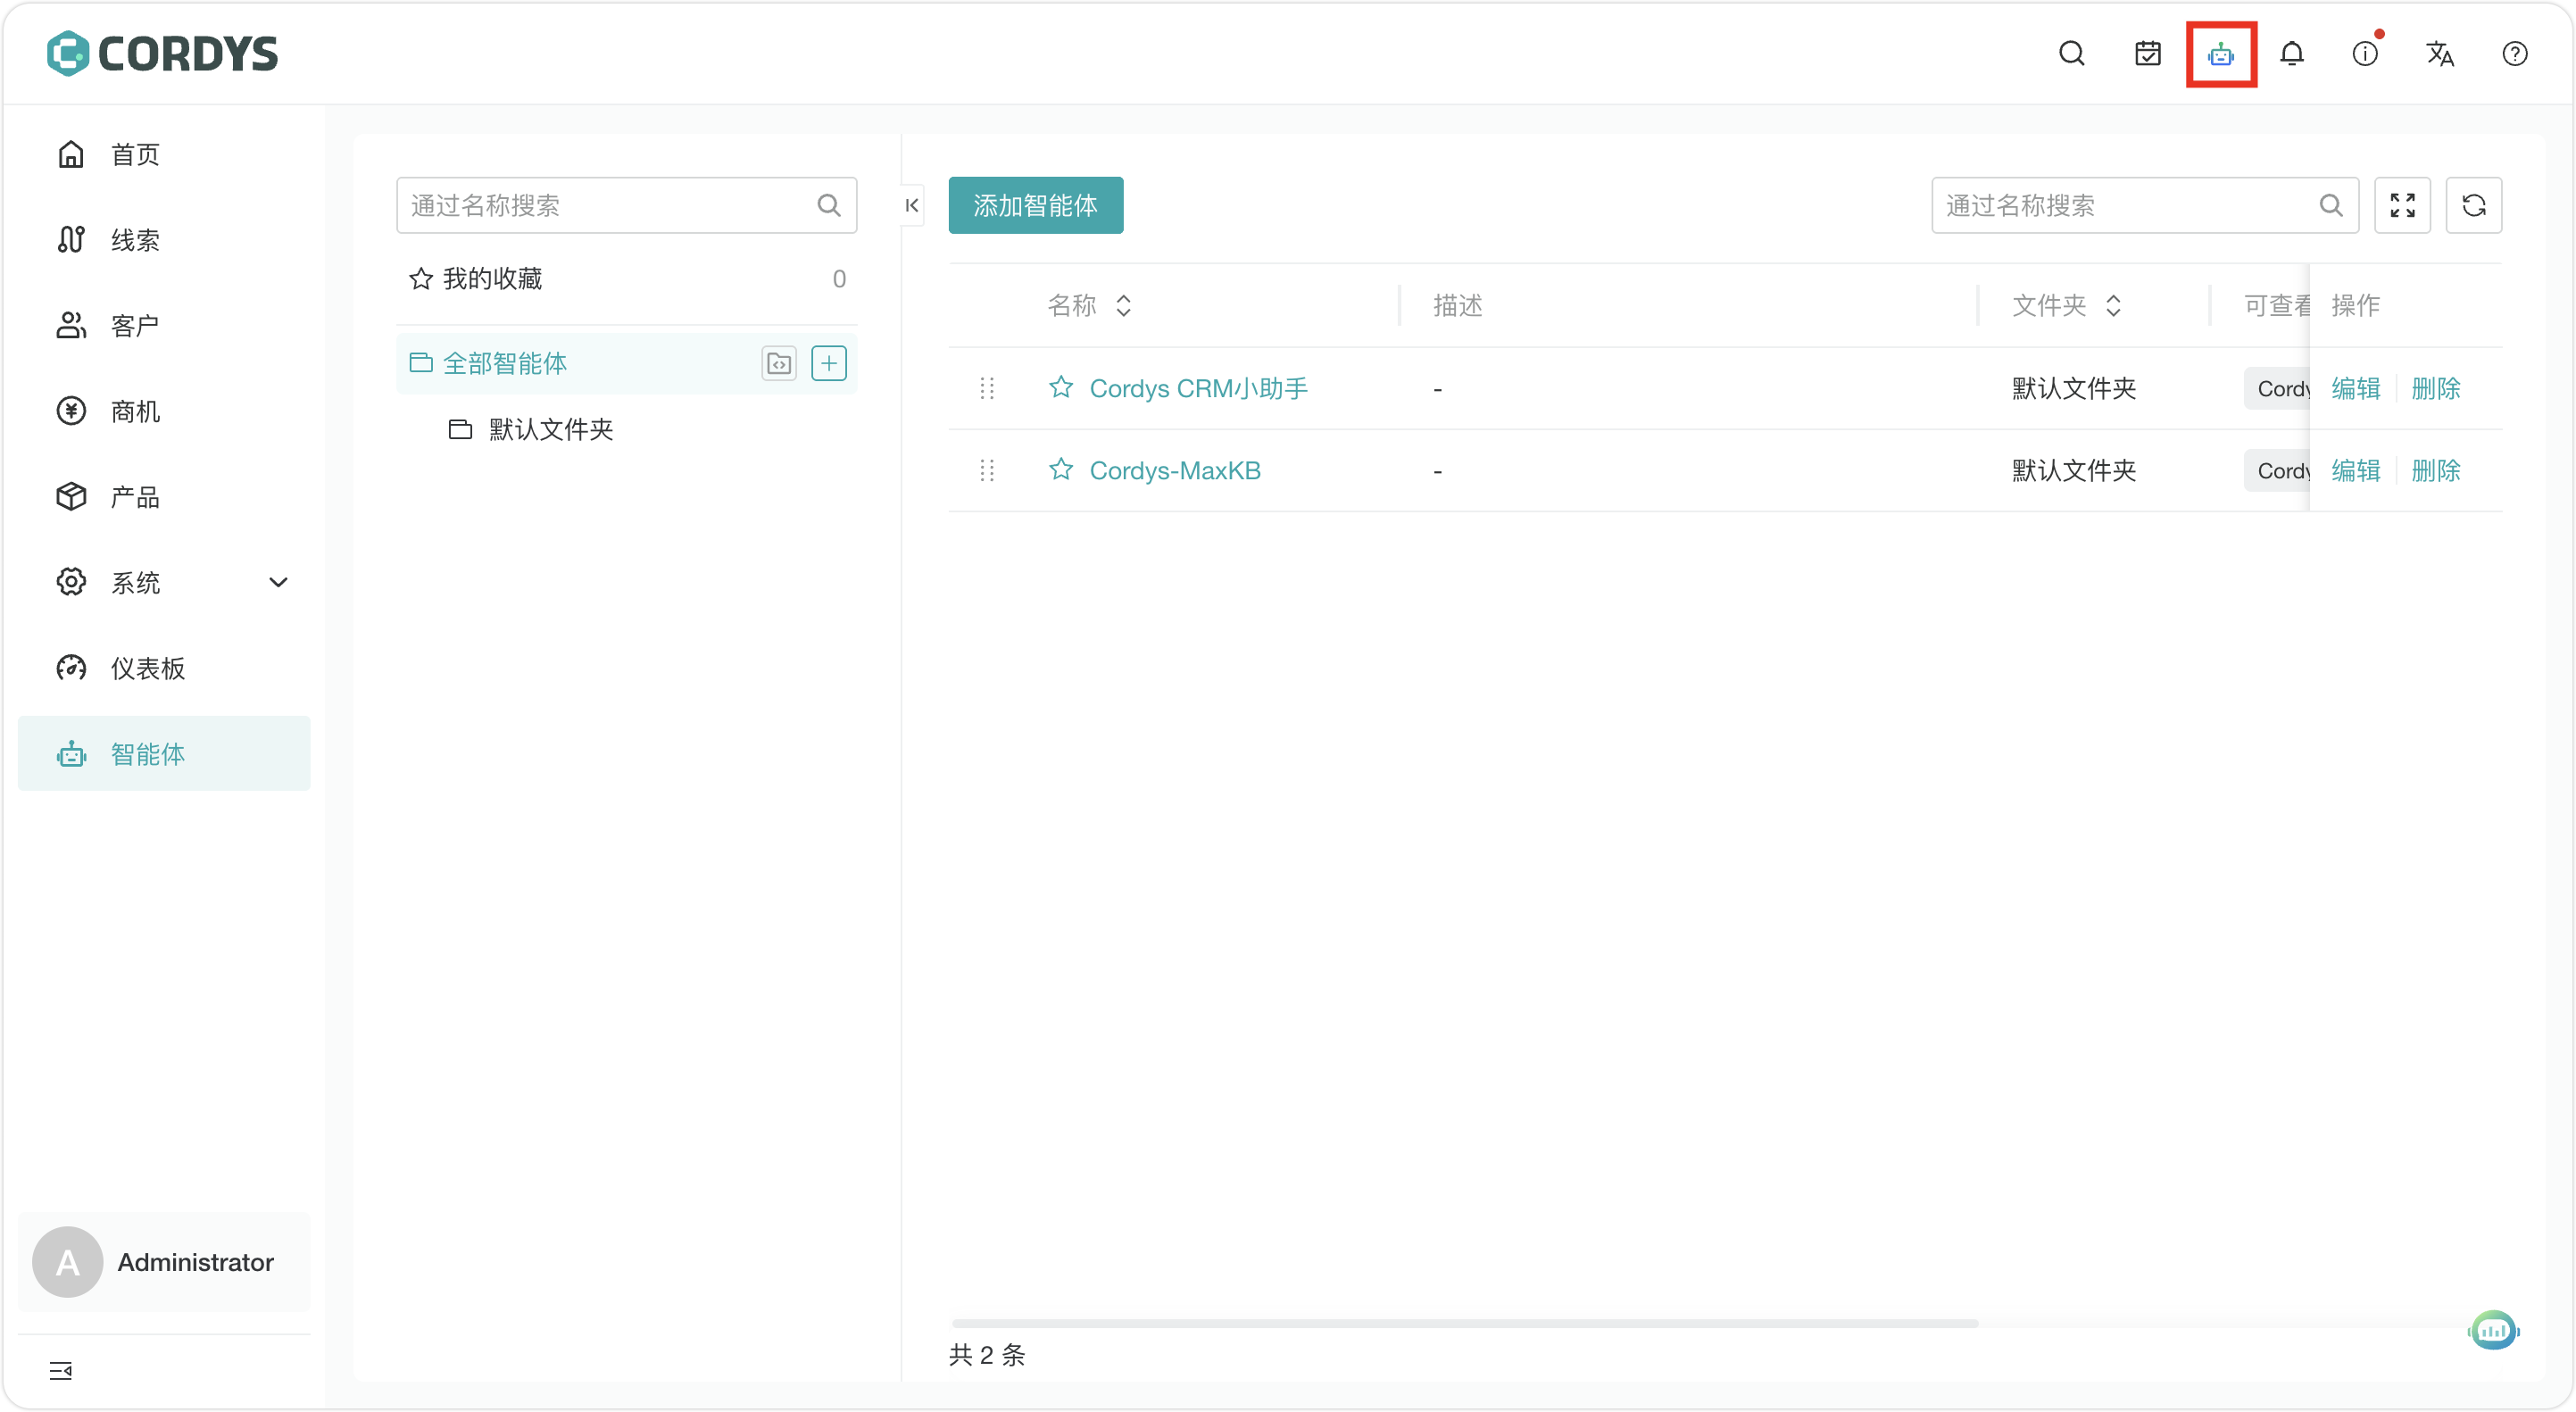The width and height of the screenshot is (2576, 1412).
Task: Open the calendar schedule icon in header
Action: pyautogui.click(x=2147, y=54)
